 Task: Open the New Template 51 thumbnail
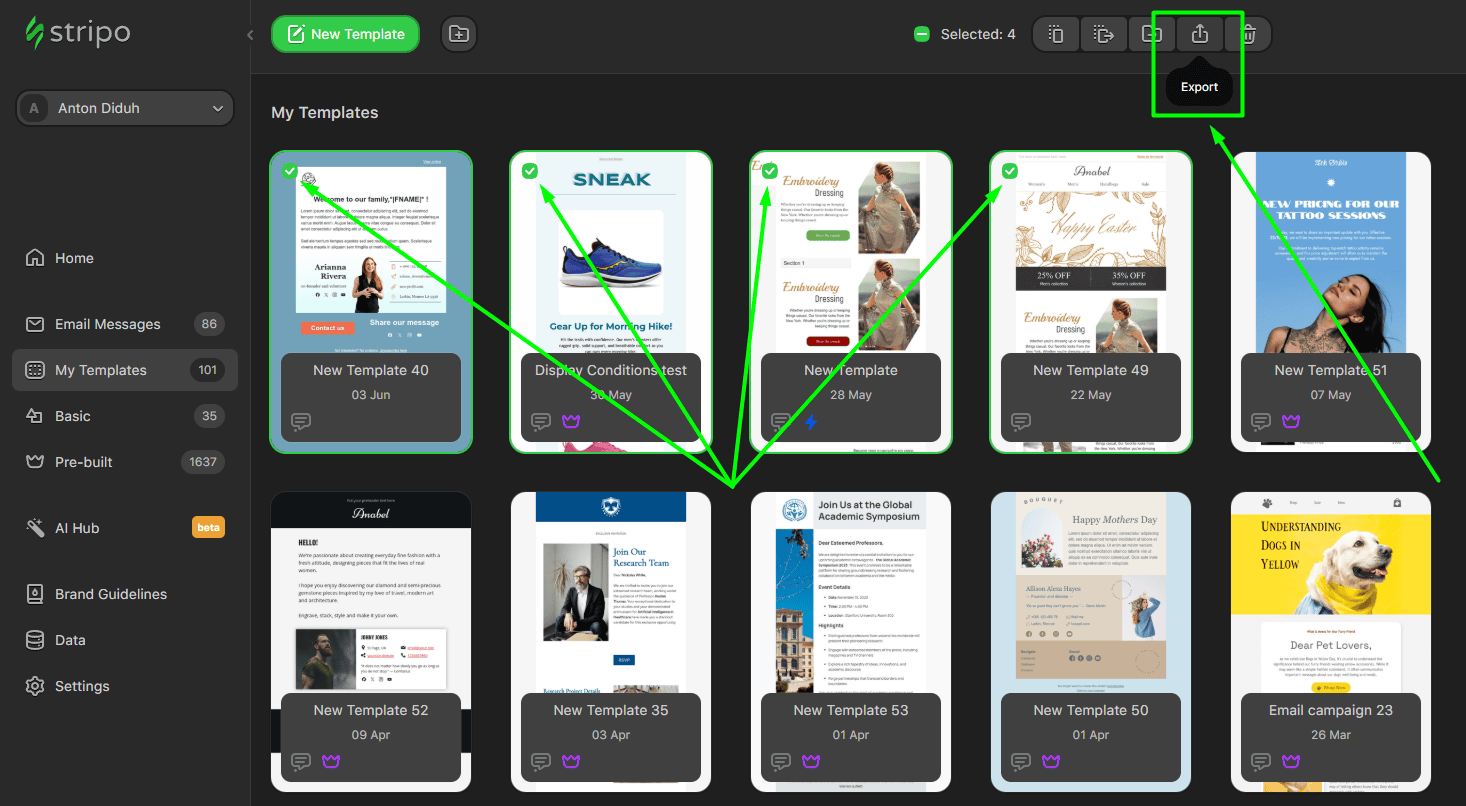point(1330,255)
